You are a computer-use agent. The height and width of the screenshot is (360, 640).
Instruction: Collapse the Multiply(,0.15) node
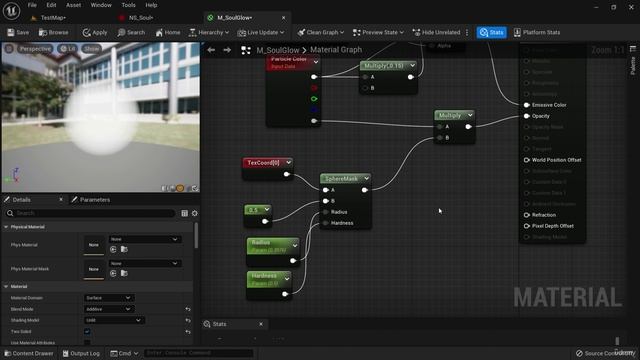412,65
